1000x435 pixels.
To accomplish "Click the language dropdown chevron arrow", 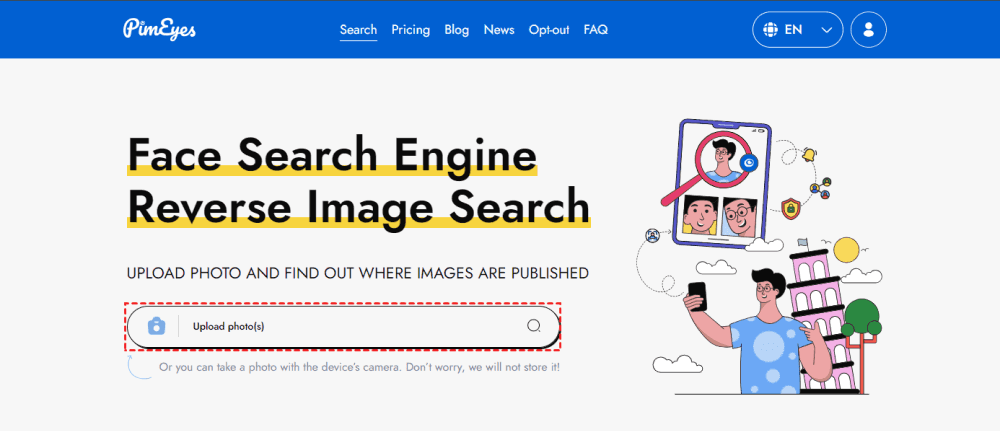I will coord(827,30).
